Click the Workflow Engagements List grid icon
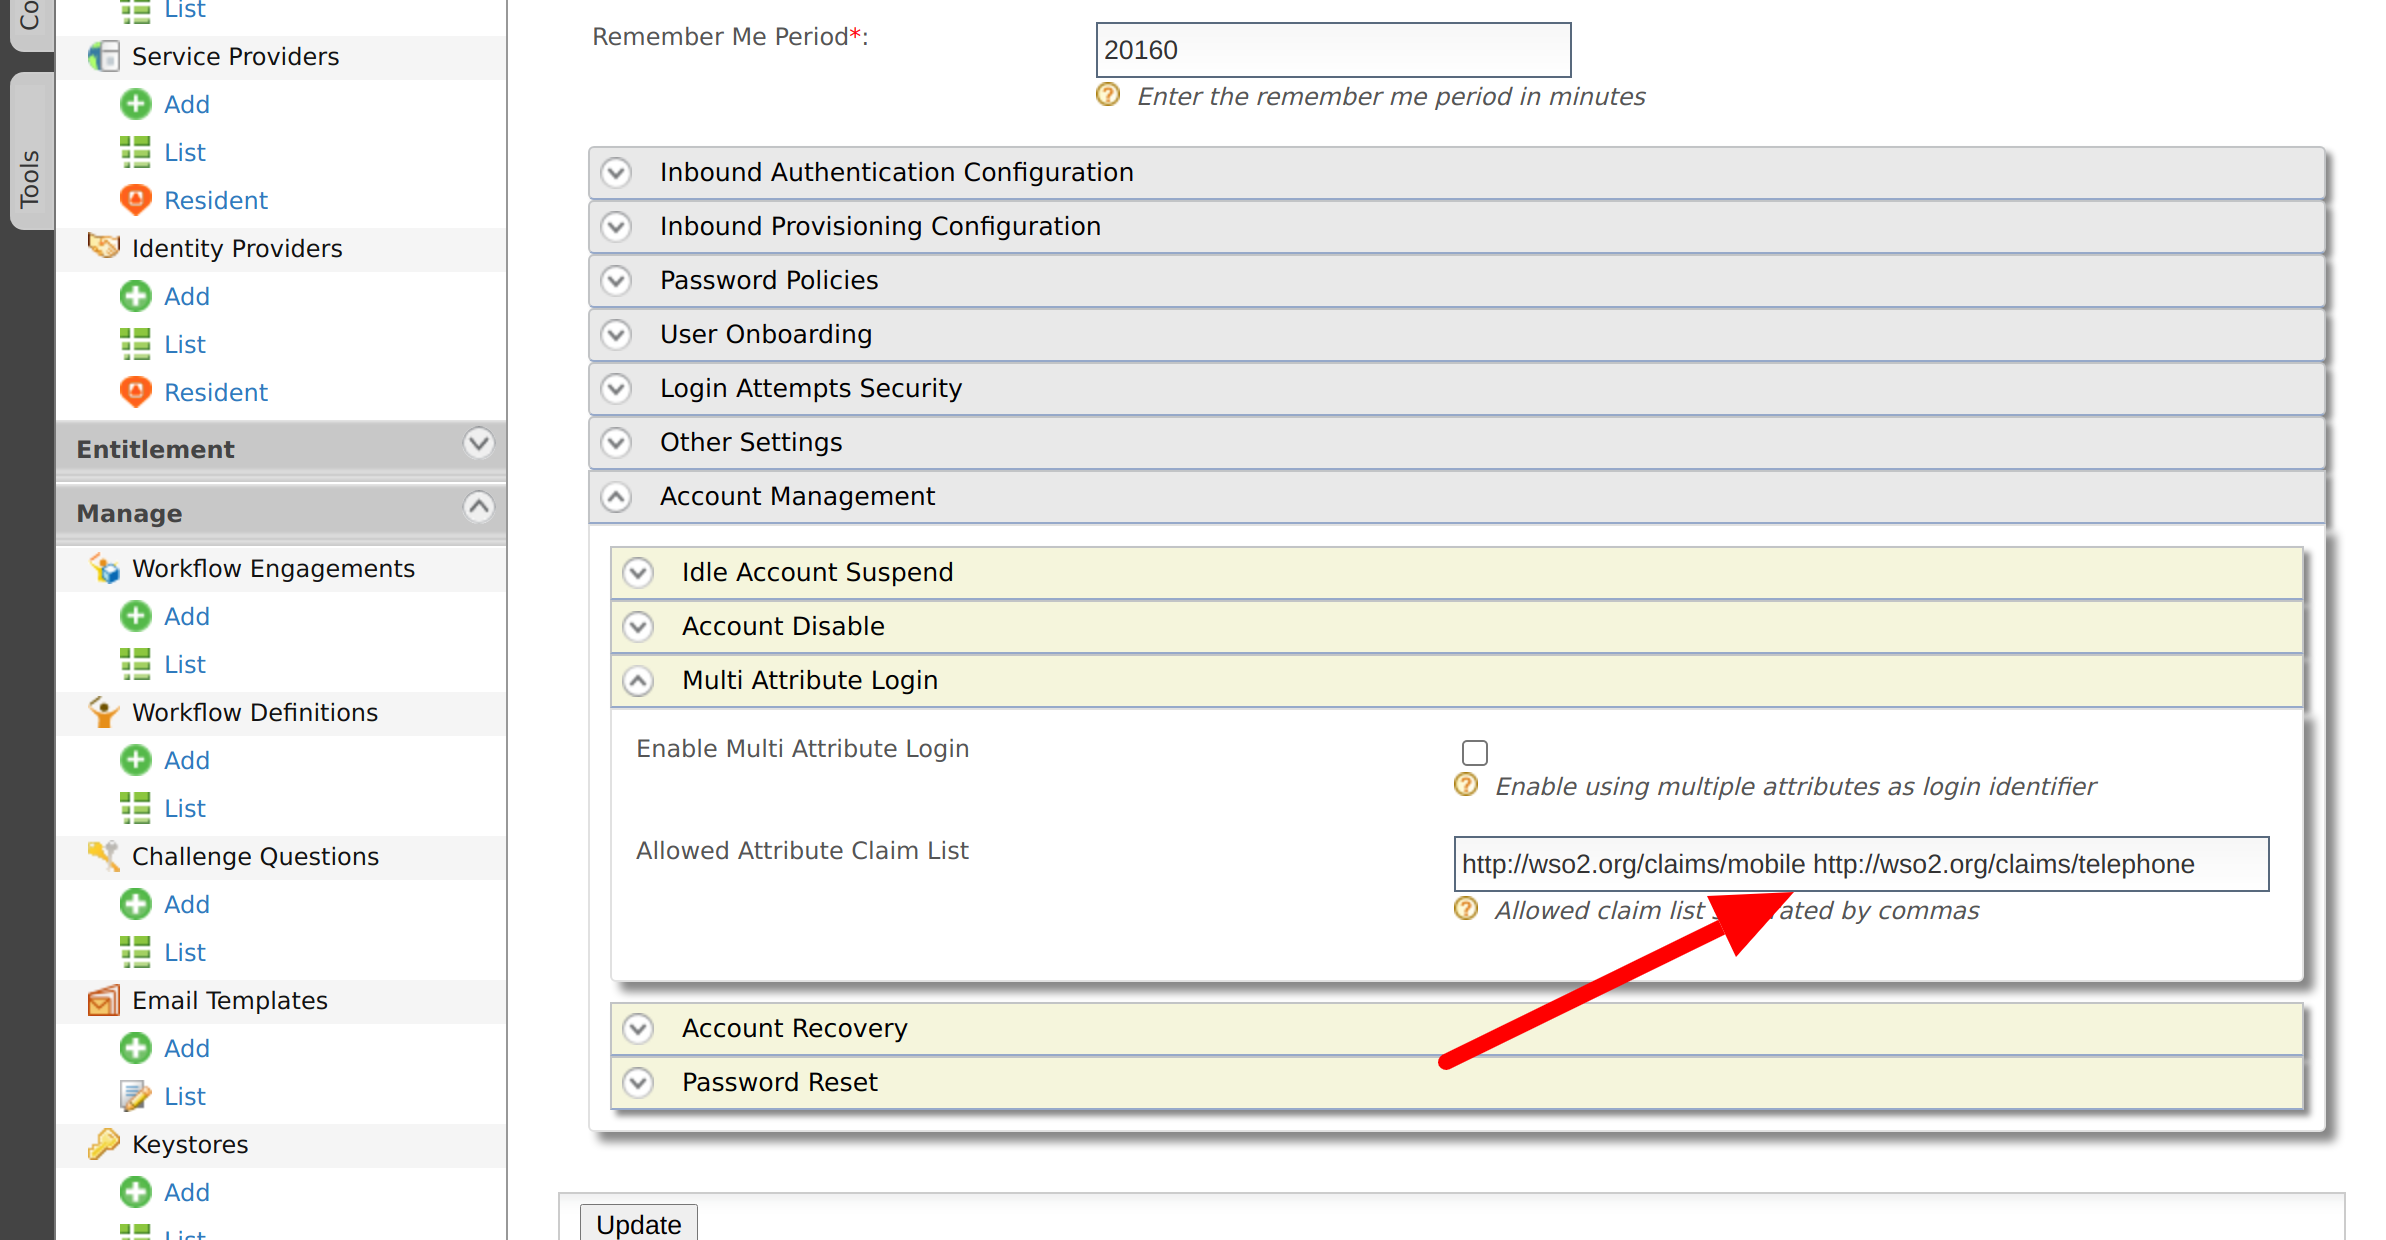Image resolution: width=2386 pixels, height=1240 pixels. tap(135, 664)
